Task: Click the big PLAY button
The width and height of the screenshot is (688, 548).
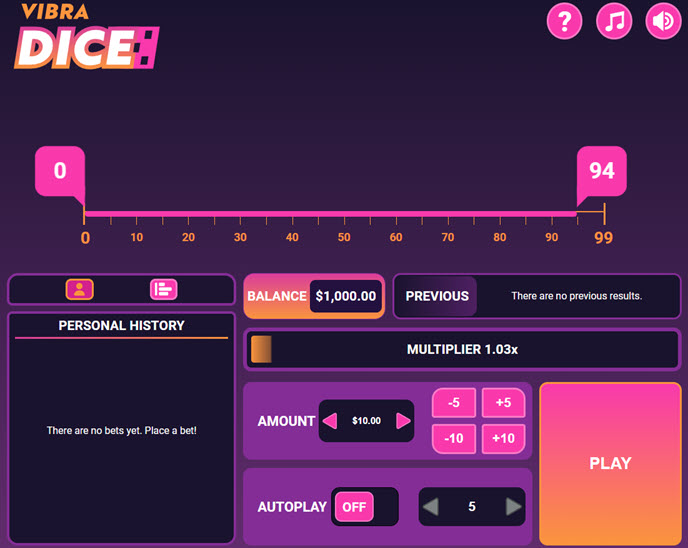Action: point(610,463)
